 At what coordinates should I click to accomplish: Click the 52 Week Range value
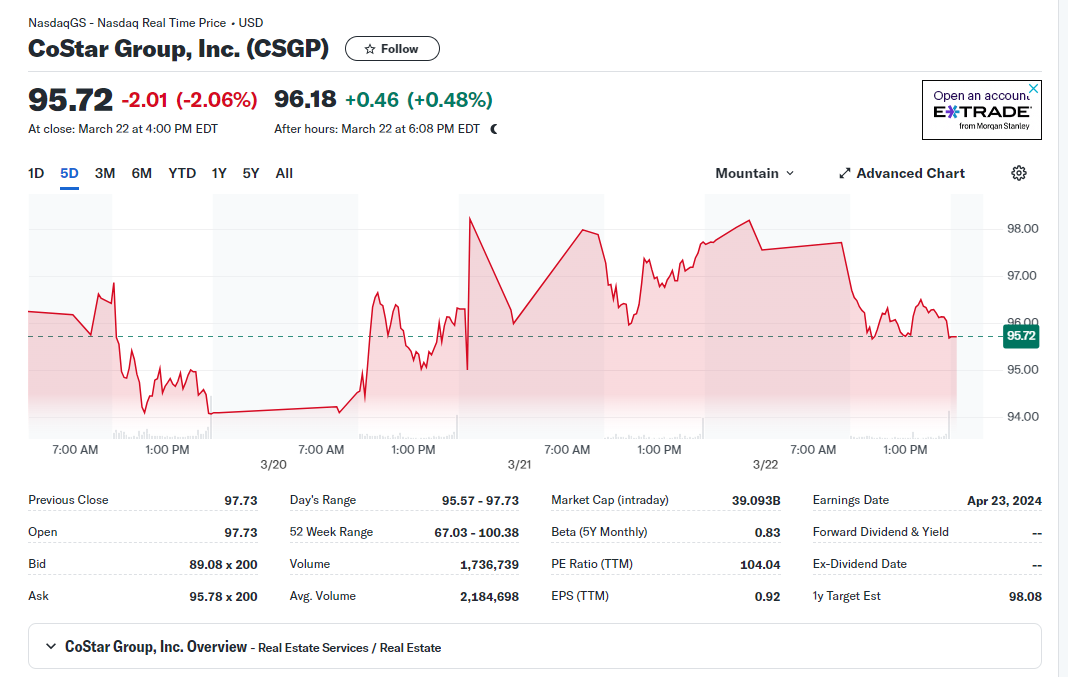tap(477, 533)
